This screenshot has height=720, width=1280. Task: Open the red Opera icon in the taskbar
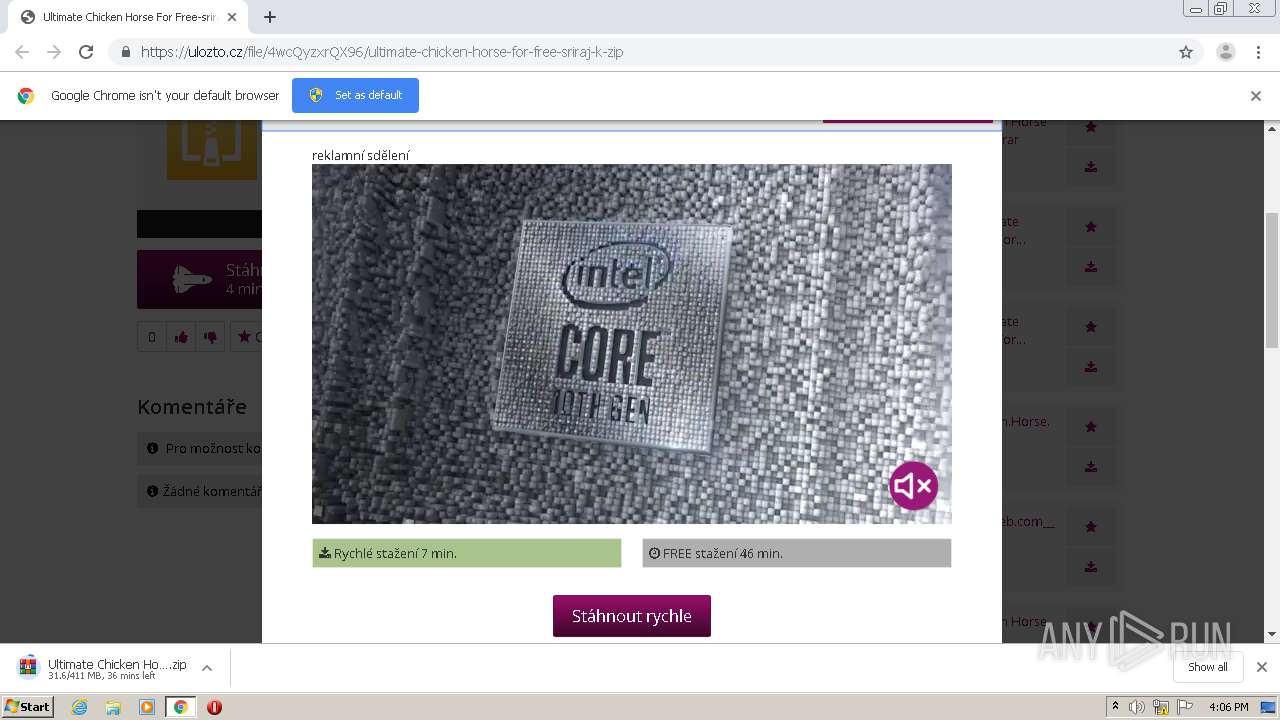[x=214, y=707]
